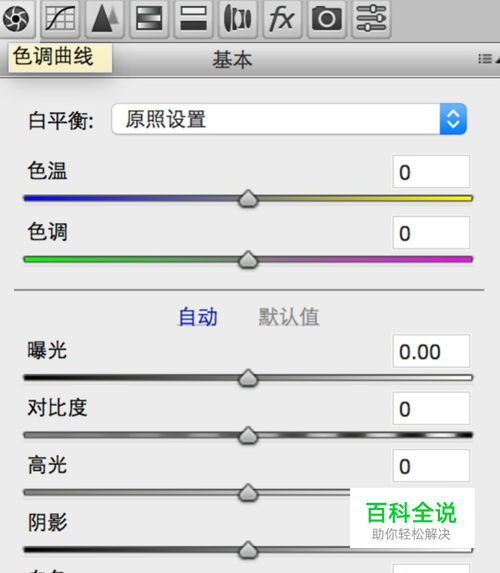Expand the 白平衡 dropdown showing 原照设置
500x573 pixels.
pyautogui.click(x=289, y=119)
